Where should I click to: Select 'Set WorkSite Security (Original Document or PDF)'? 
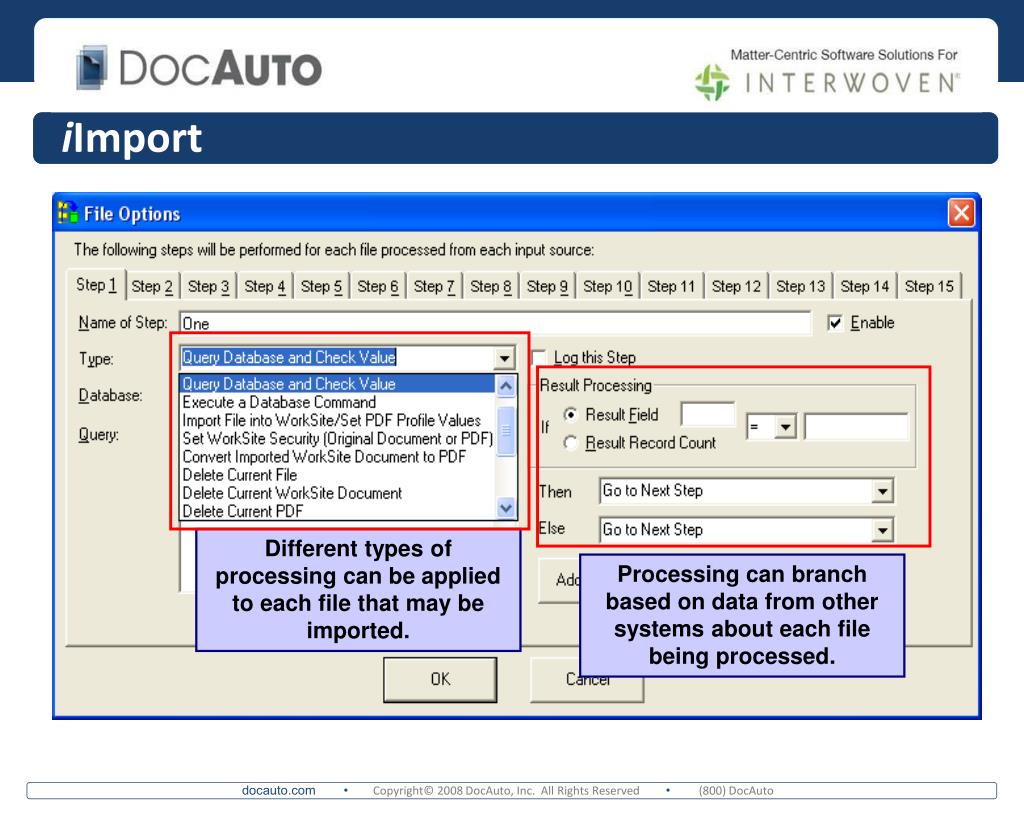[x=338, y=438]
